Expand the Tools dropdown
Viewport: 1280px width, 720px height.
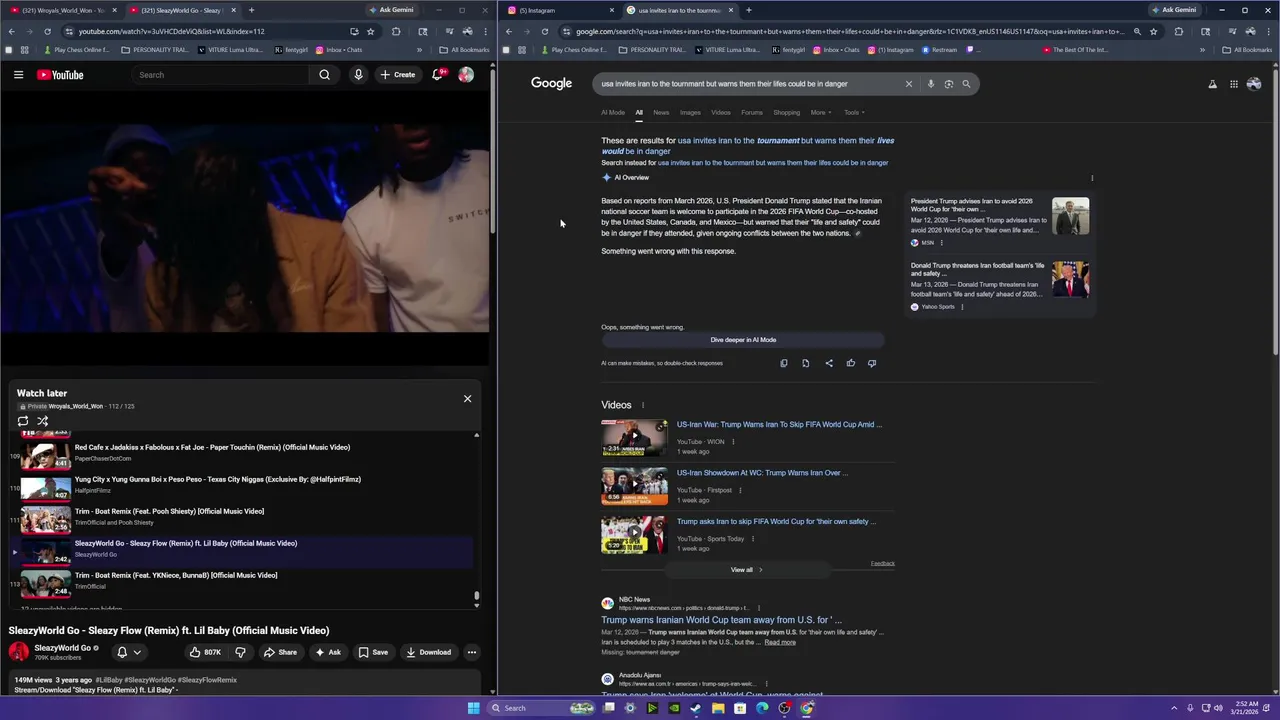854,112
